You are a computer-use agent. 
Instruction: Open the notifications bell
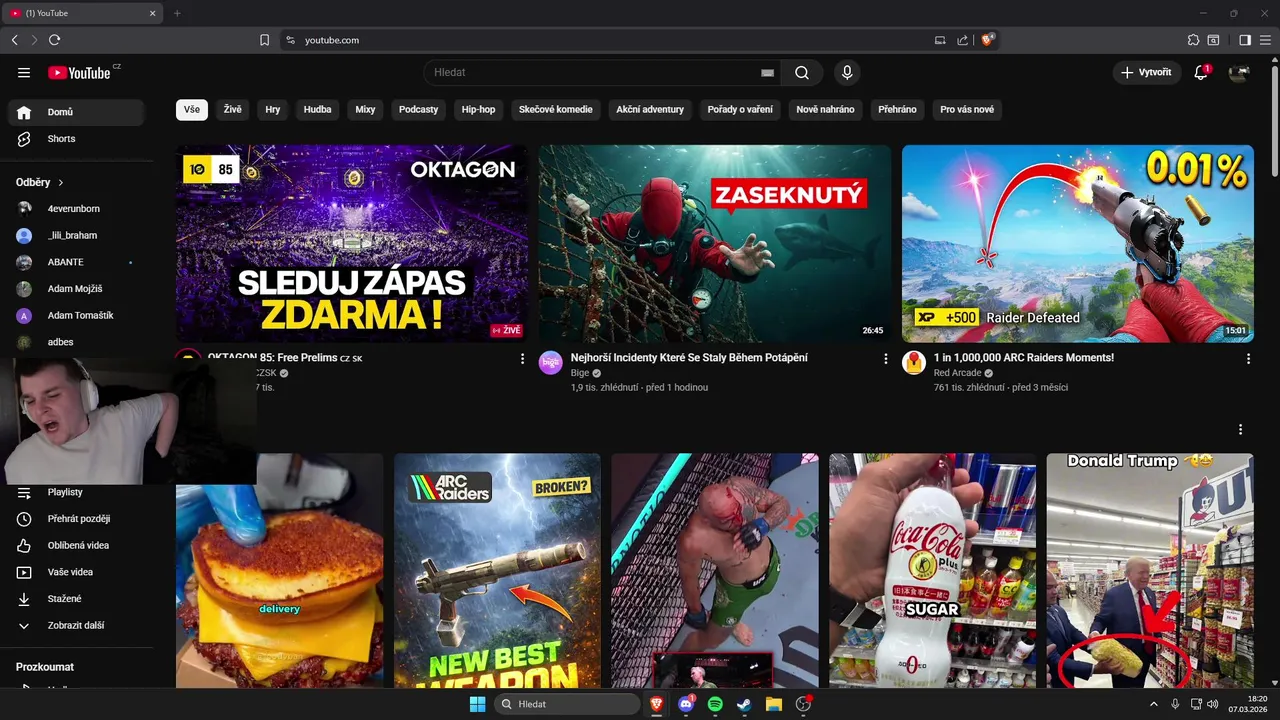point(1201,72)
